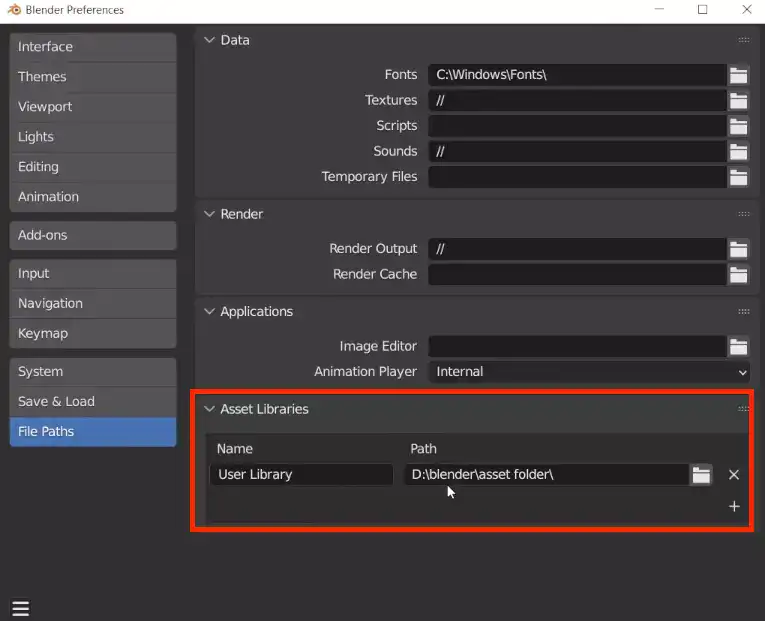
Task: Minimize the Blender Preferences window
Action: (x=659, y=9)
